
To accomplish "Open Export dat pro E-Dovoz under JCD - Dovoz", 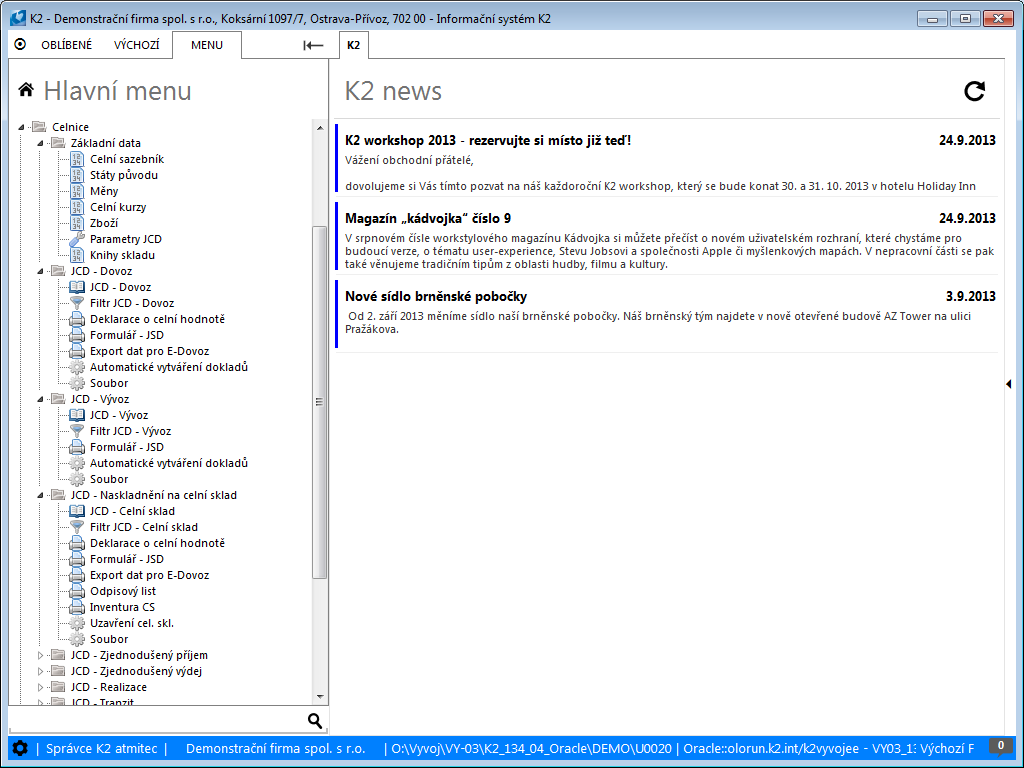I will pyautogui.click(x=150, y=351).
